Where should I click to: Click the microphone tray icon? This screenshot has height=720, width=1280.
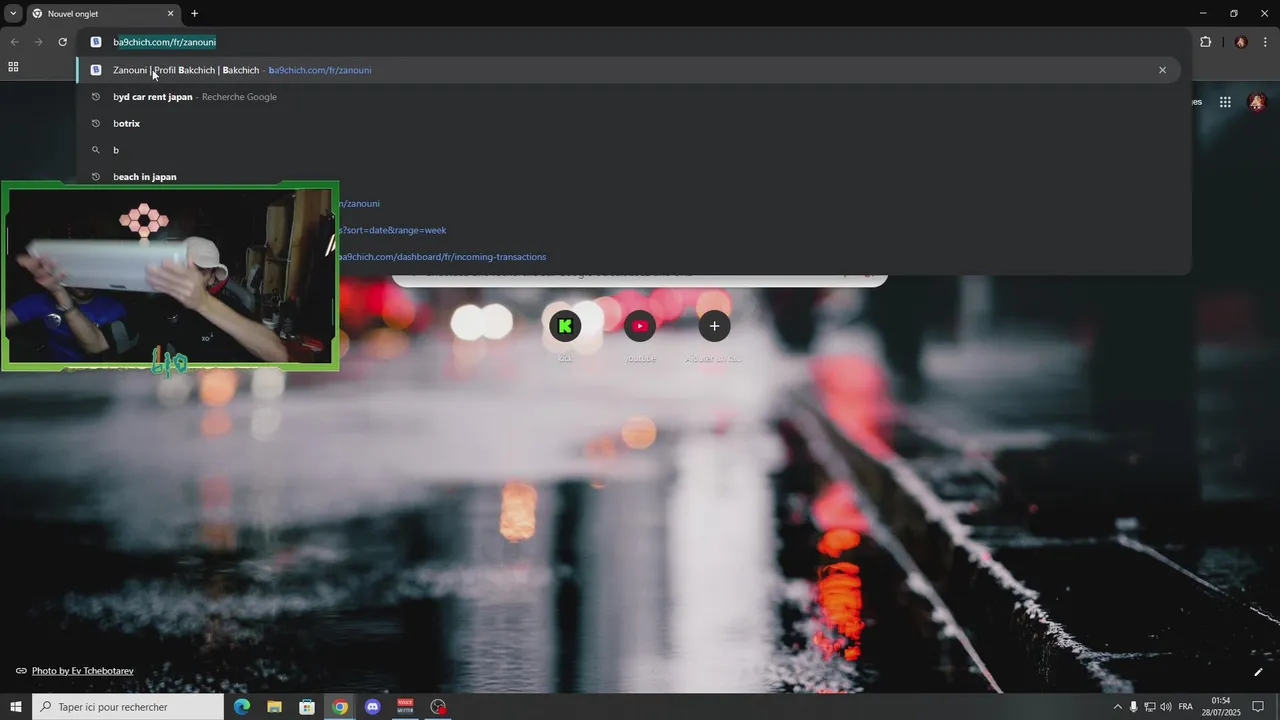point(1133,707)
